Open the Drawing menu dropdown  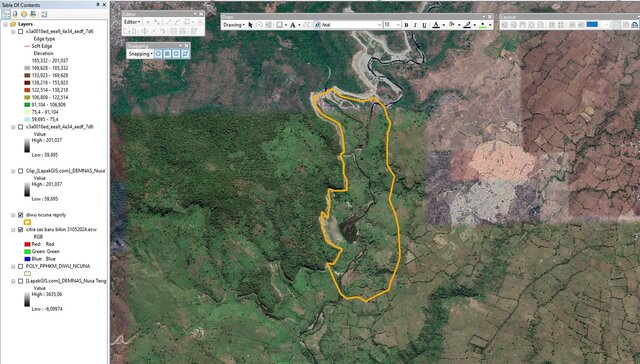tap(234, 25)
